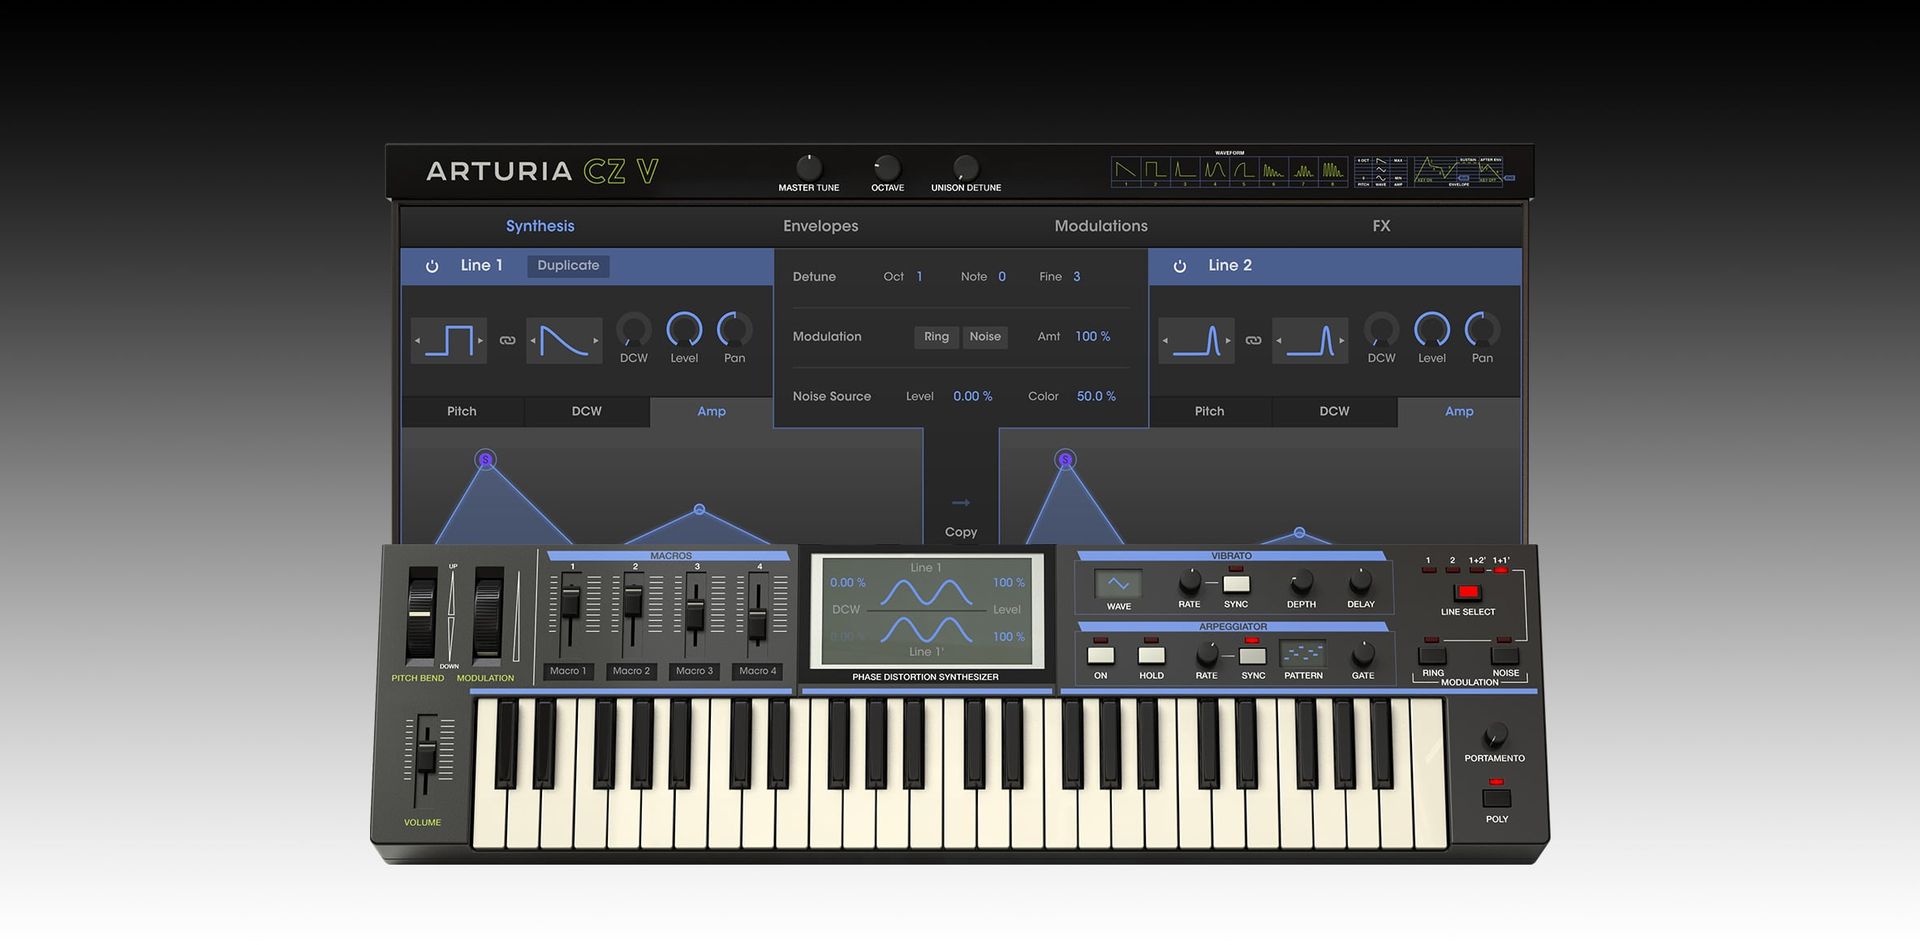Click the Vibrato Depth knob

click(1301, 581)
